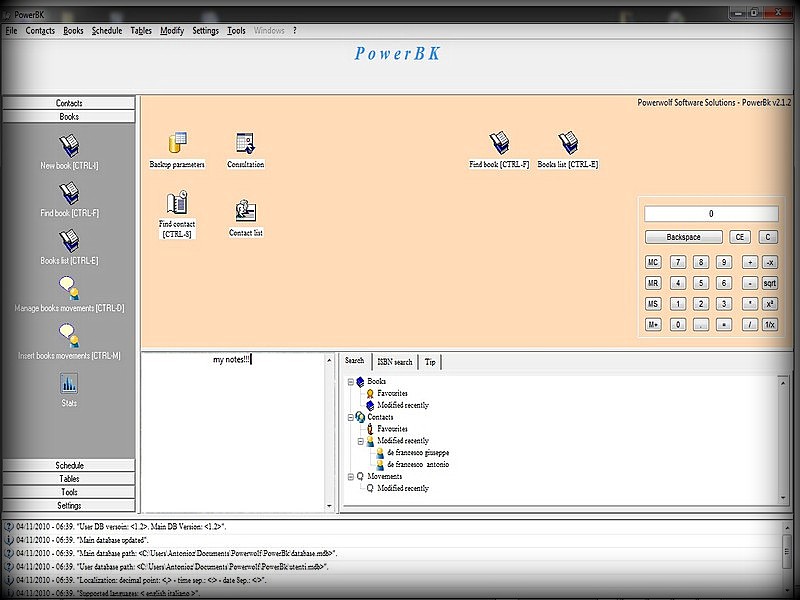Select Modified recently under Books
This screenshot has width=800, height=600.
[x=403, y=405]
